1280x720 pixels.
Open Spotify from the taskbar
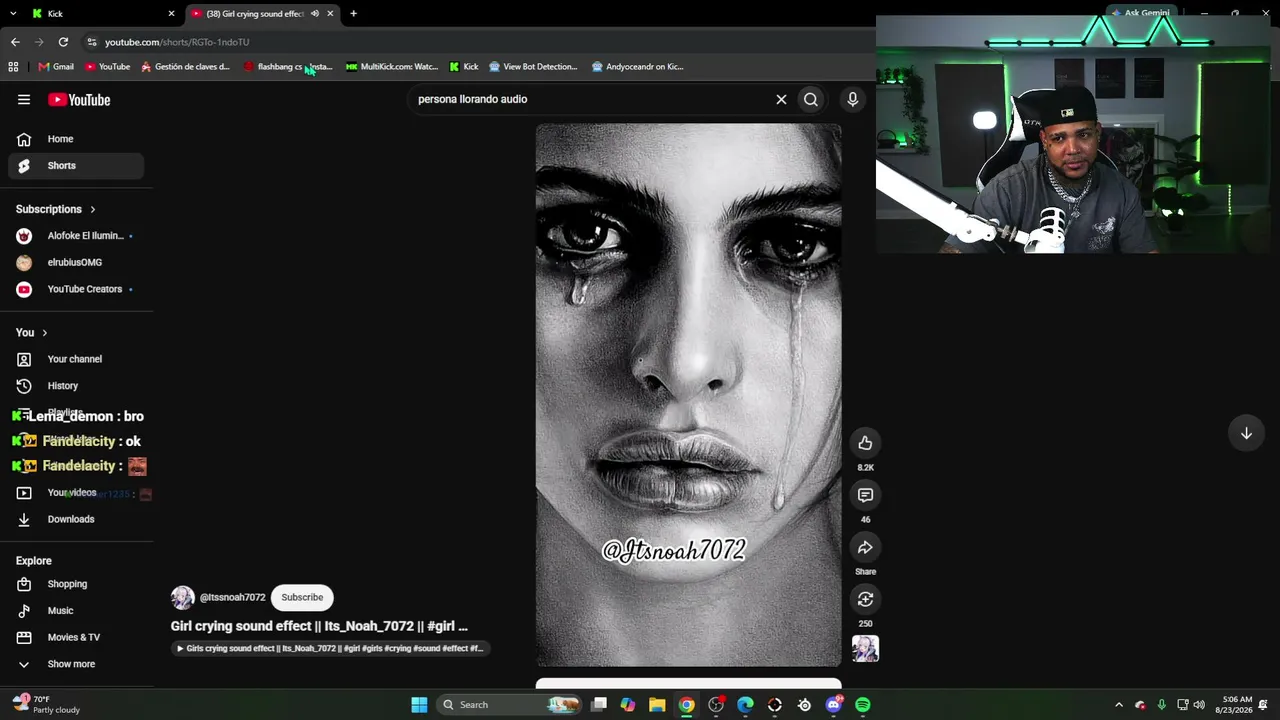point(863,705)
